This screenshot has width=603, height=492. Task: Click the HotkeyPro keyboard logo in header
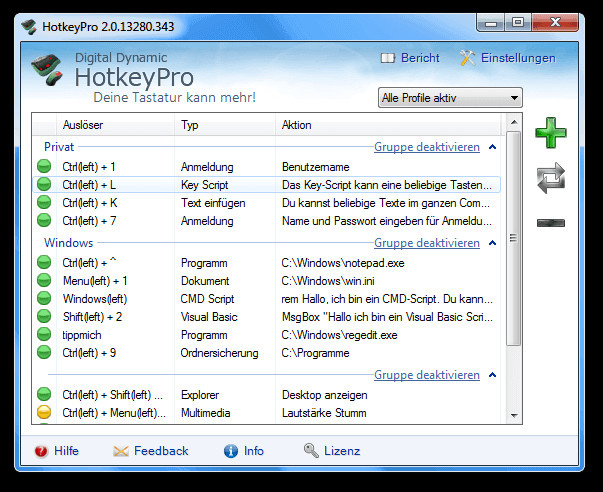48,70
